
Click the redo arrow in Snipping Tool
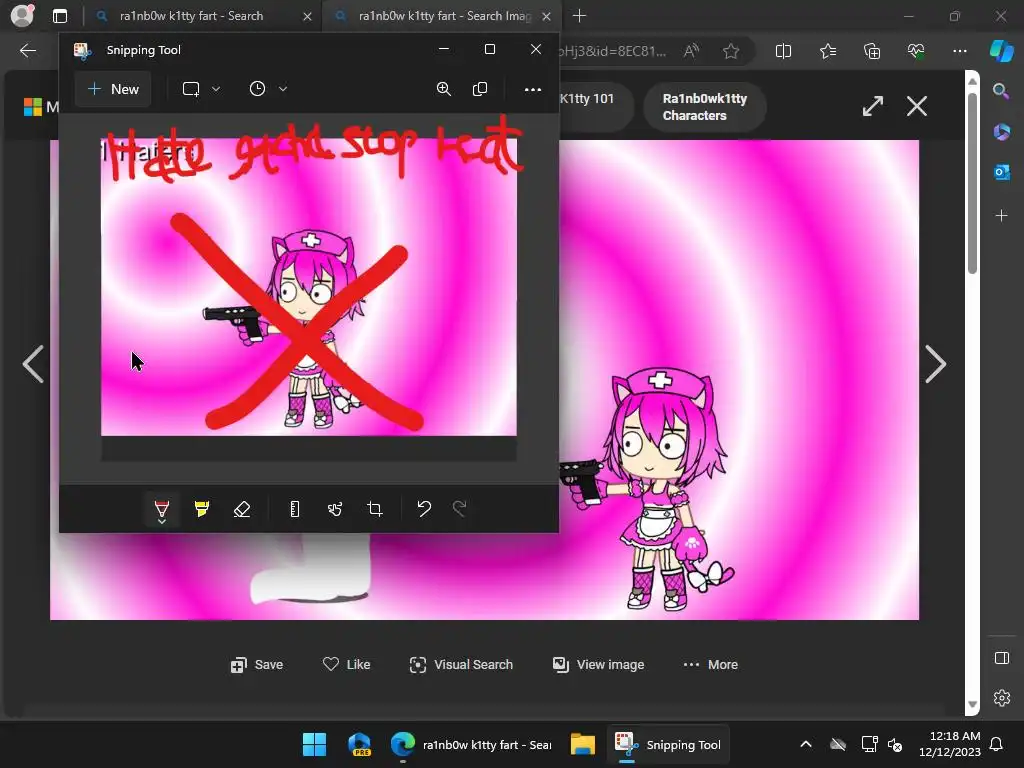point(460,509)
